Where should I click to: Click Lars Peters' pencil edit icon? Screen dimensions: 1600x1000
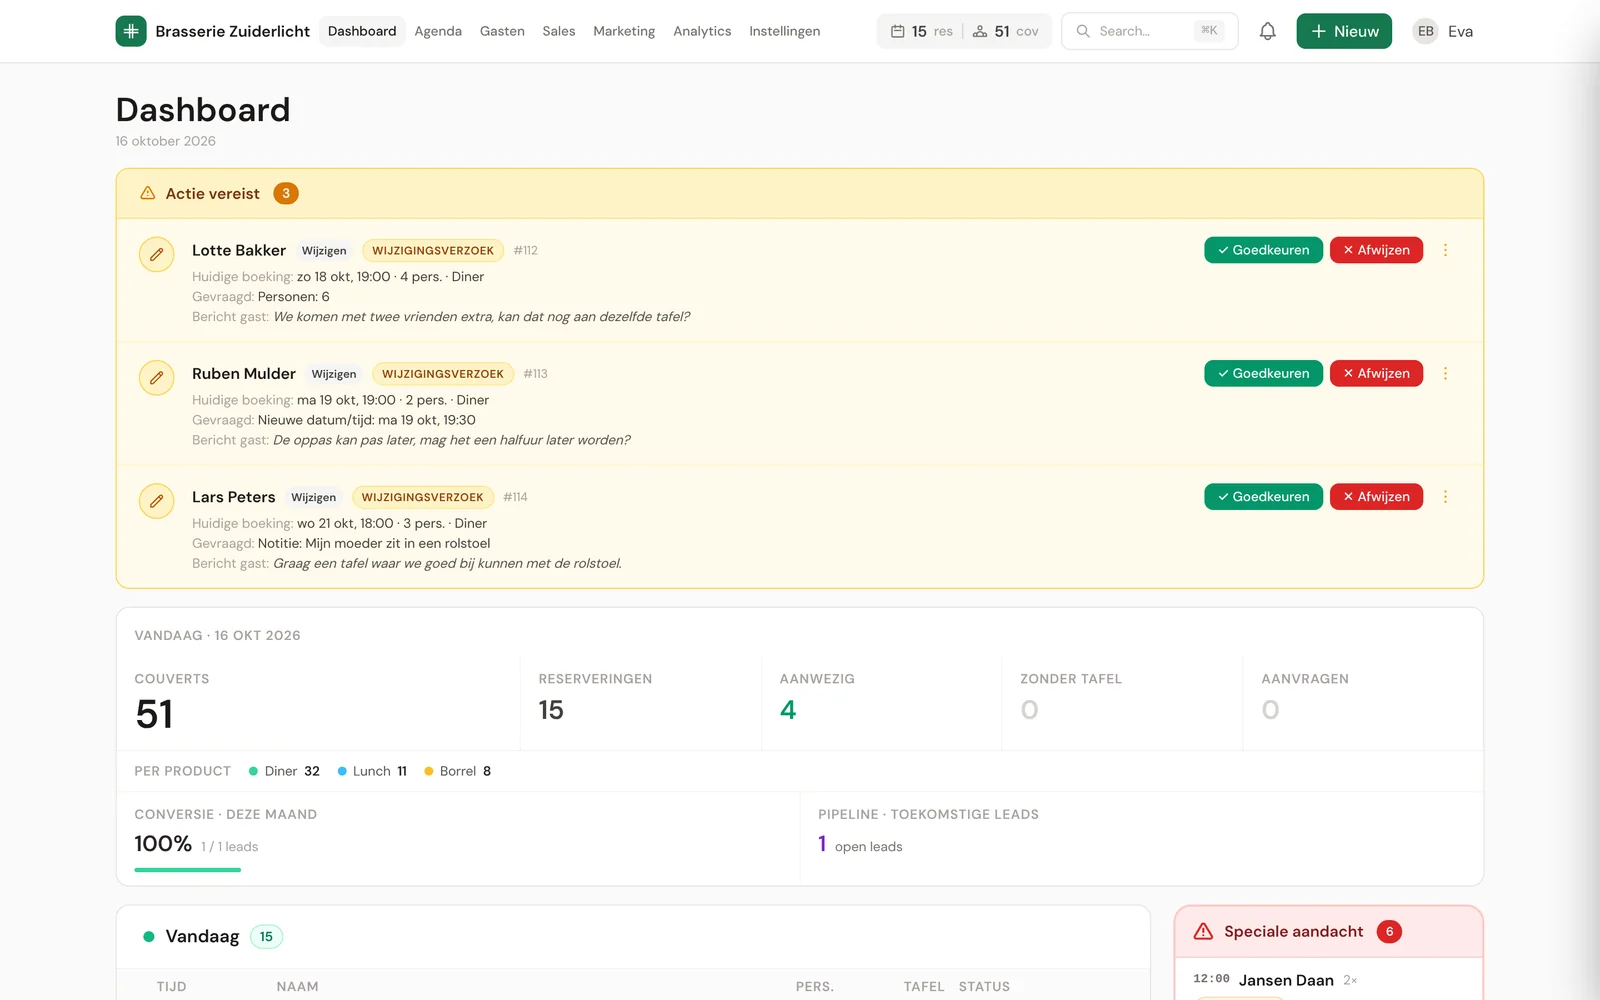tap(156, 501)
